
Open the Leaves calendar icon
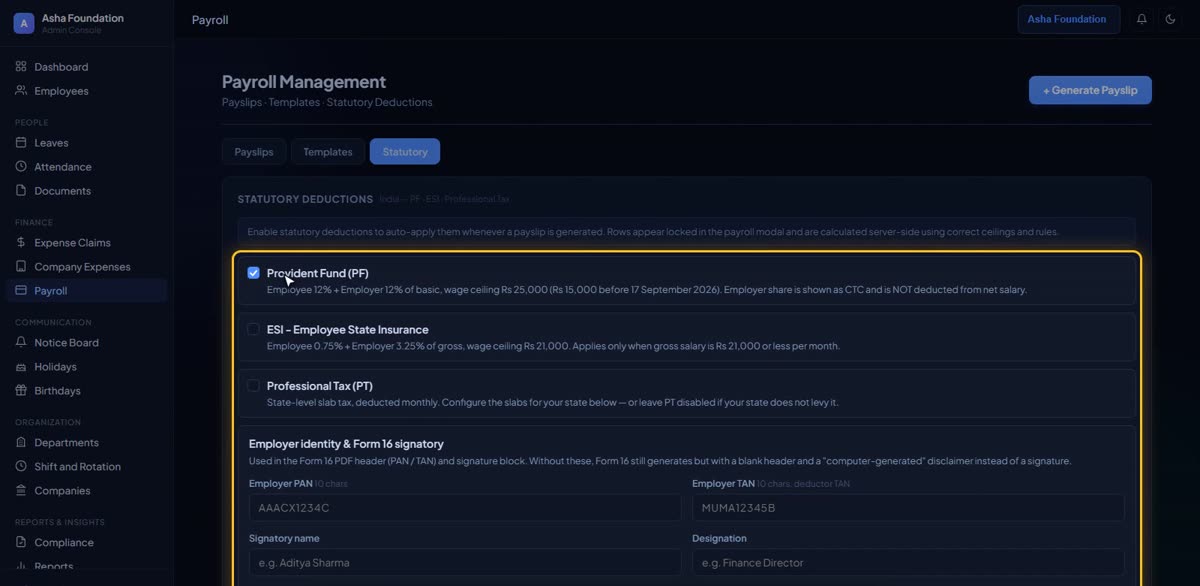click(21, 143)
